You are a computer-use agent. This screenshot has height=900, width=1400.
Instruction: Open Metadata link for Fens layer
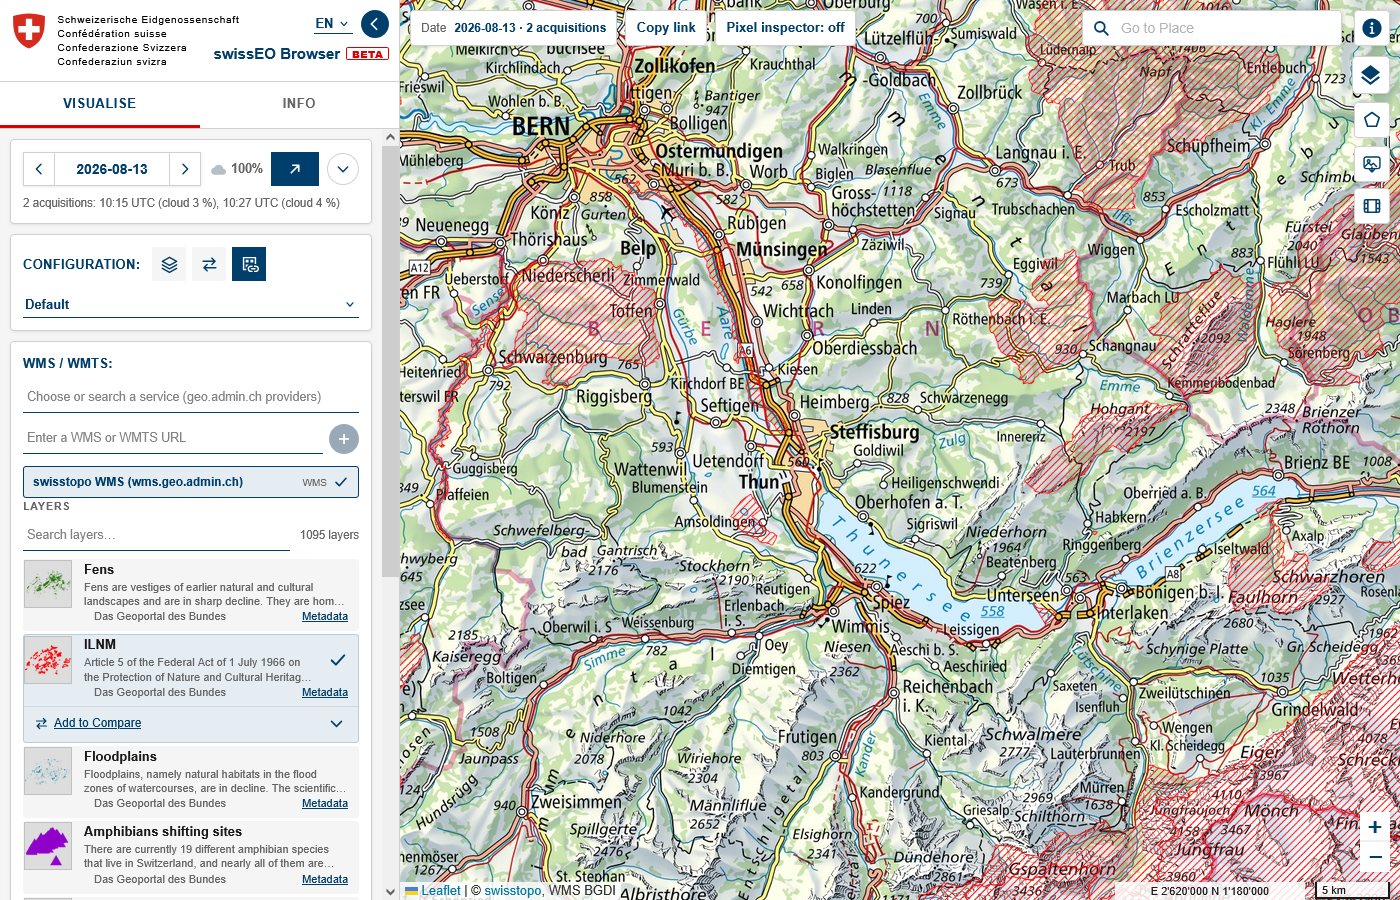[325, 617]
